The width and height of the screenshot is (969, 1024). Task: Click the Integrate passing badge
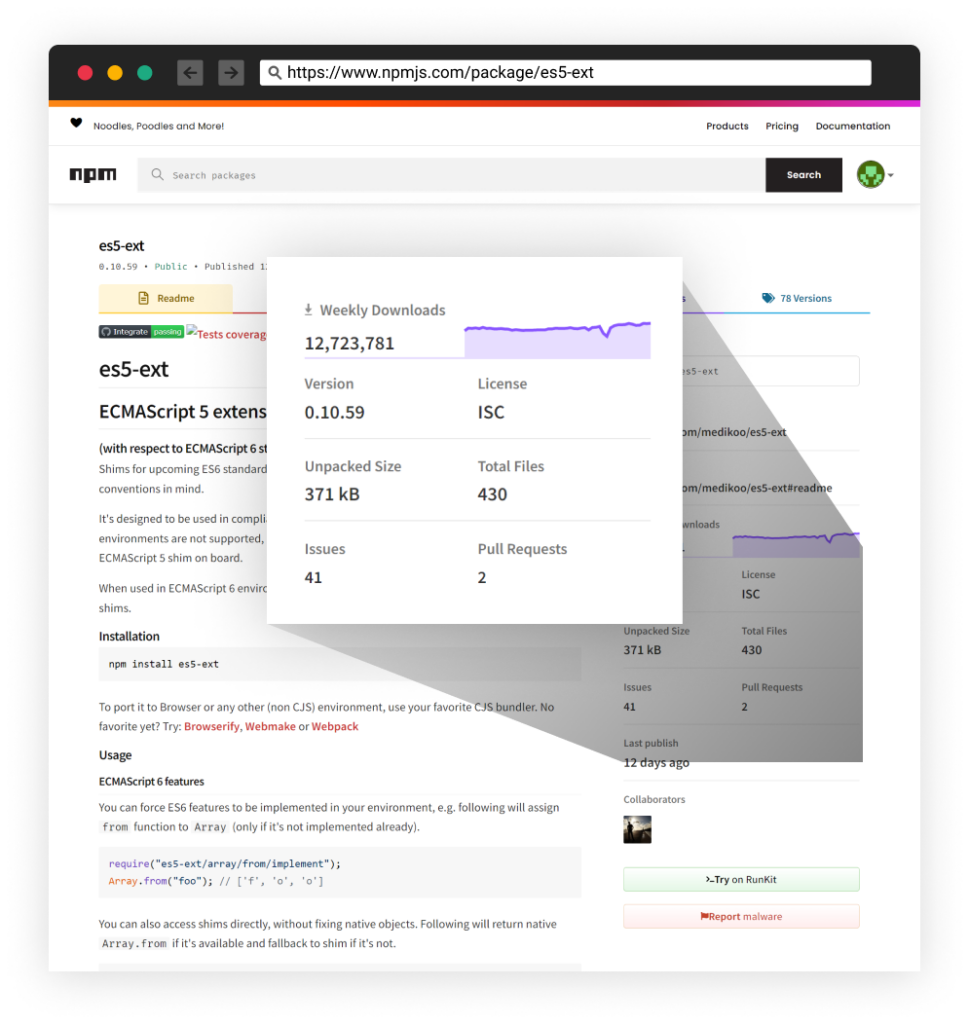pyautogui.click(x=141, y=332)
